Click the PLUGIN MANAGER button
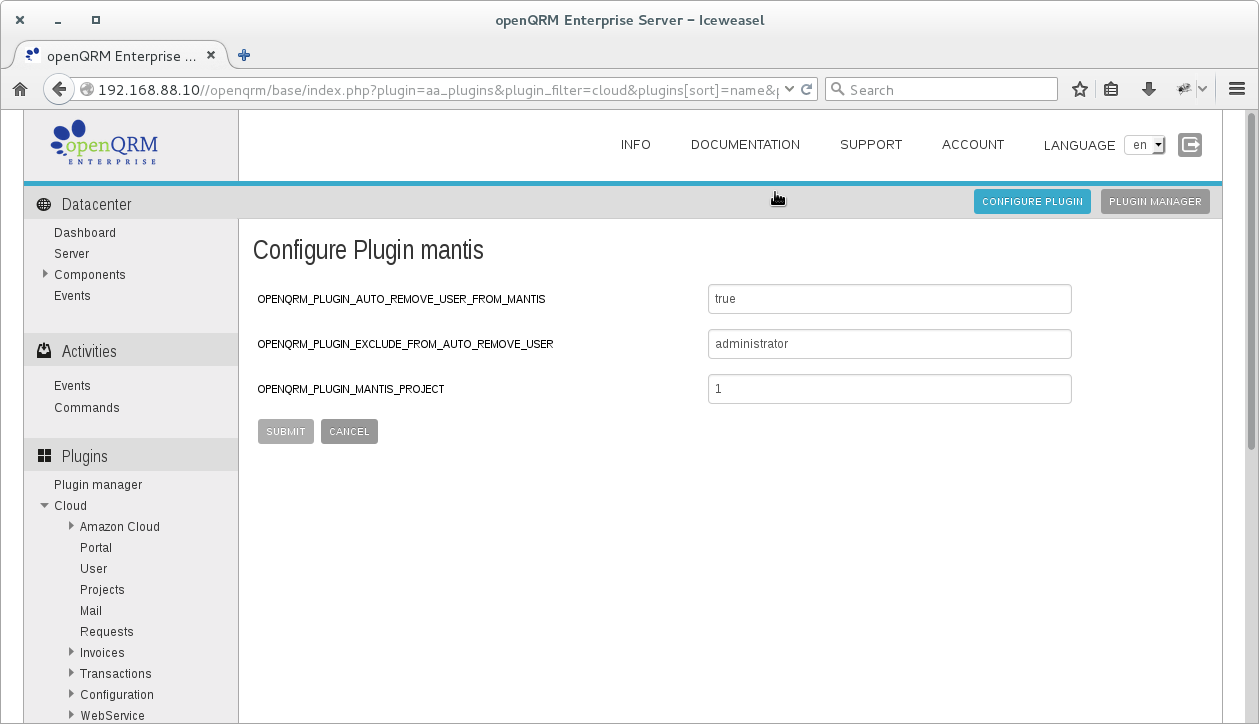The height and width of the screenshot is (724, 1259). coord(1155,202)
